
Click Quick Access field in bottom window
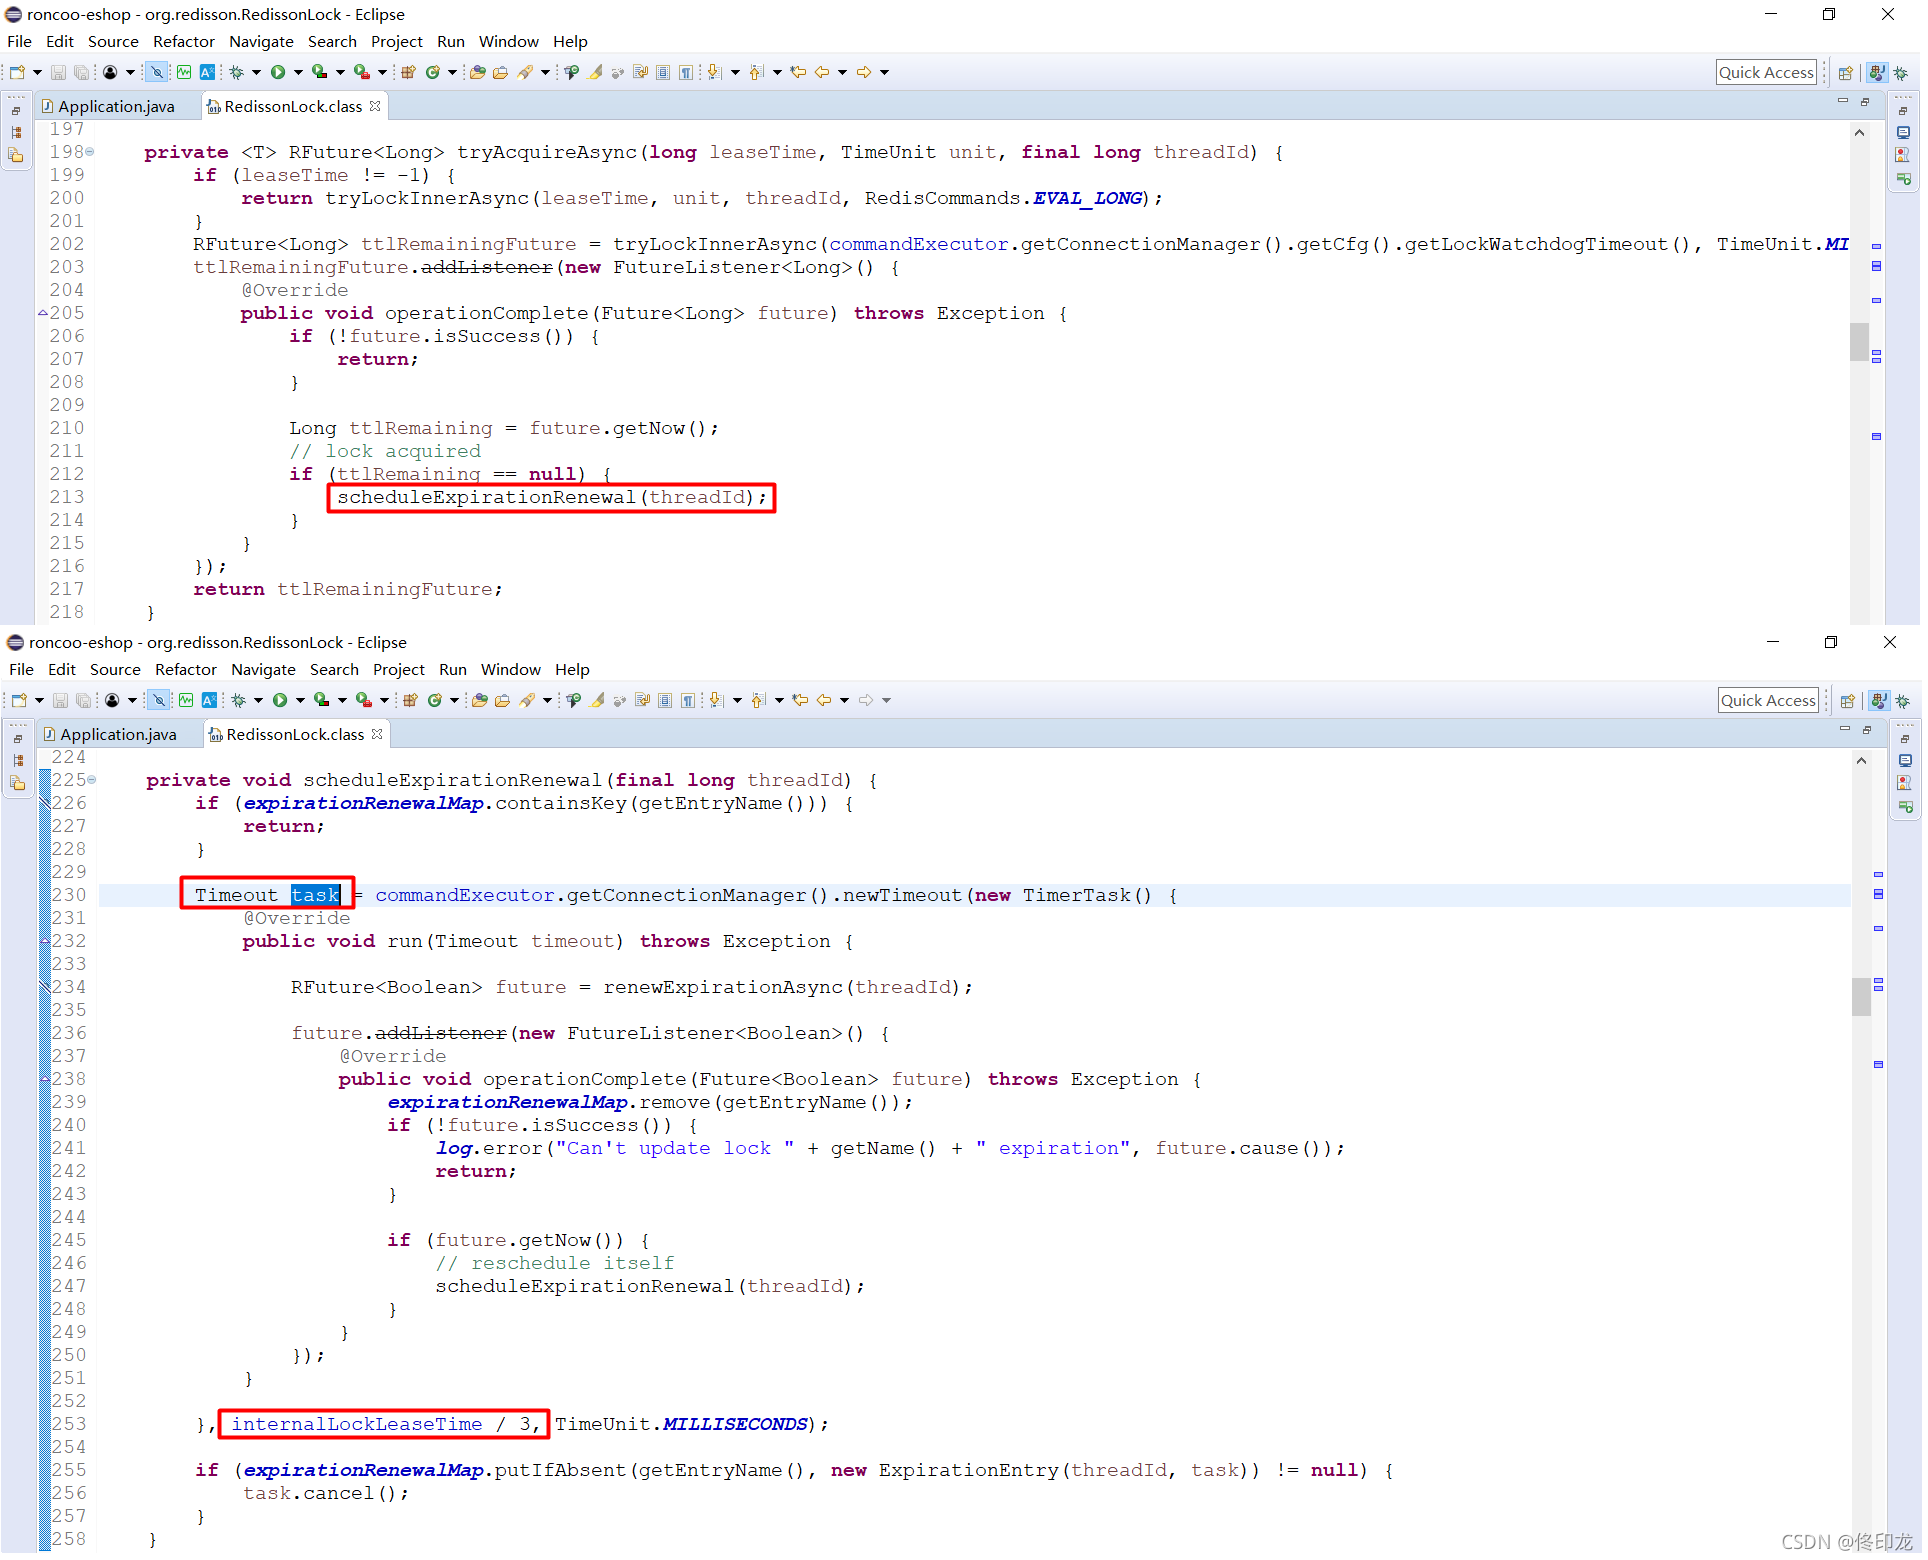click(x=1768, y=701)
